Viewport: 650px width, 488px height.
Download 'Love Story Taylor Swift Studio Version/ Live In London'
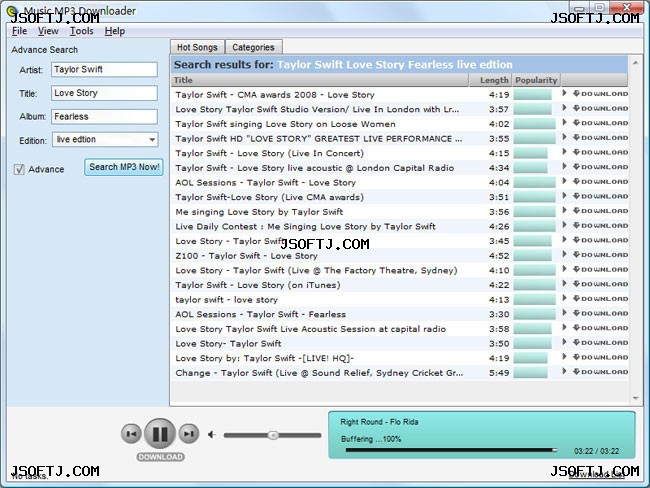[600, 108]
